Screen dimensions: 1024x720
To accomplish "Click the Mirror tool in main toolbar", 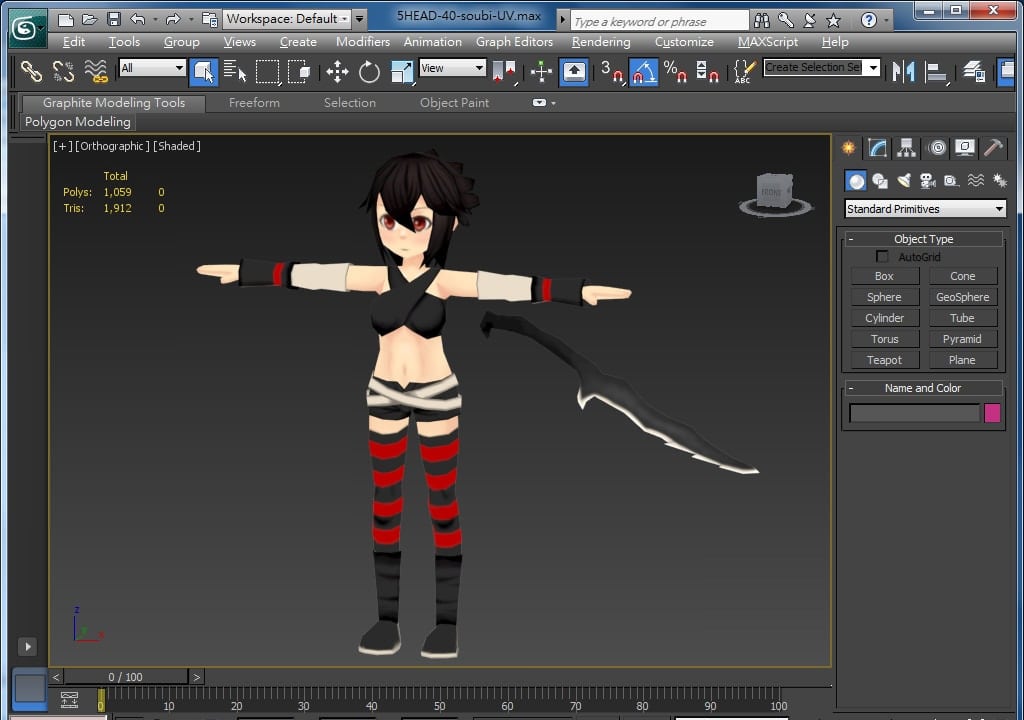I will [x=903, y=71].
